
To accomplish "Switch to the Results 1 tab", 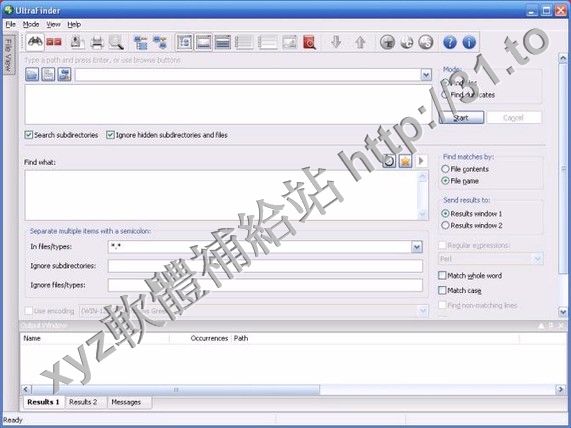I will click(43, 402).
